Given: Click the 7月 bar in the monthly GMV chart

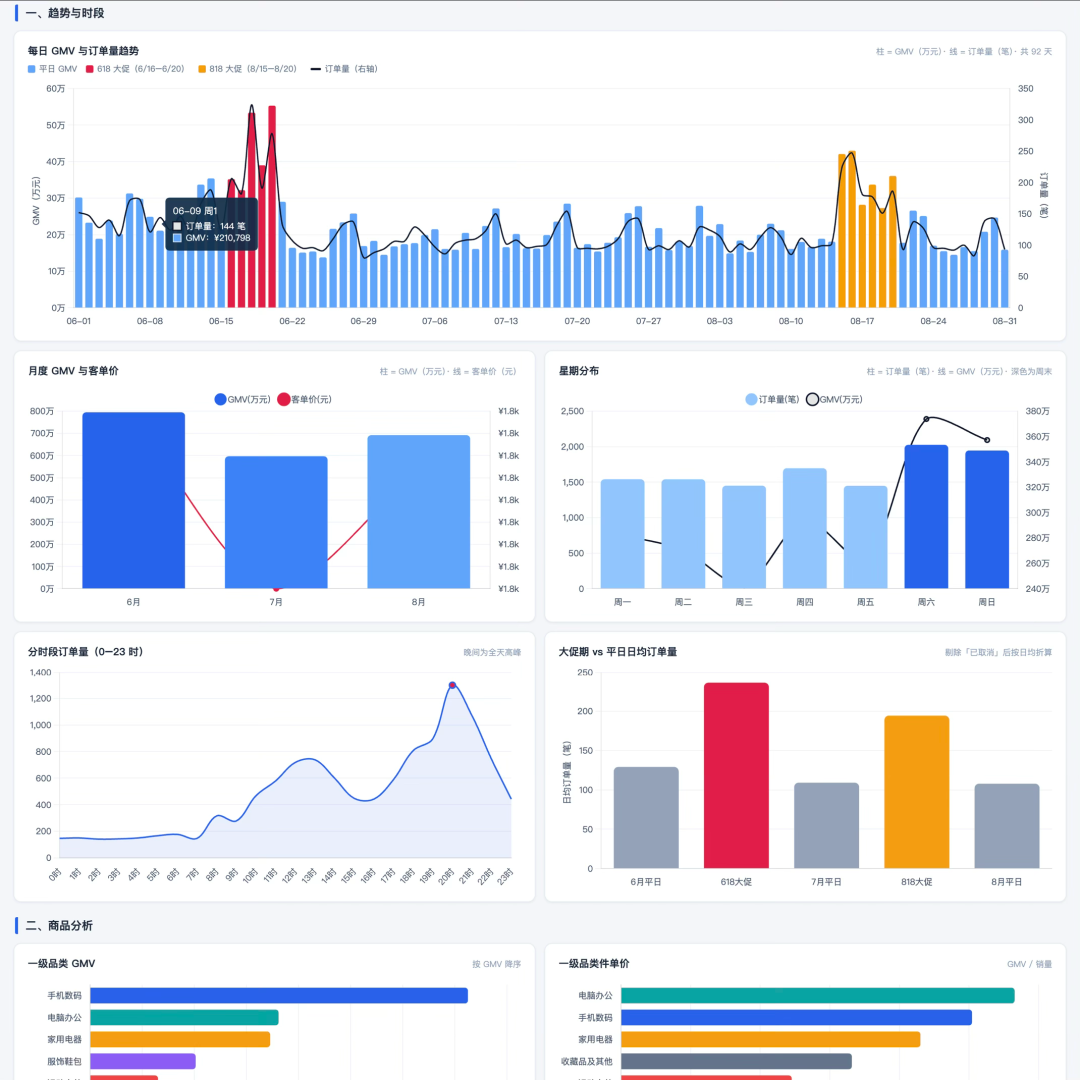Looking at the screenshot, I should tap(276, 522).
